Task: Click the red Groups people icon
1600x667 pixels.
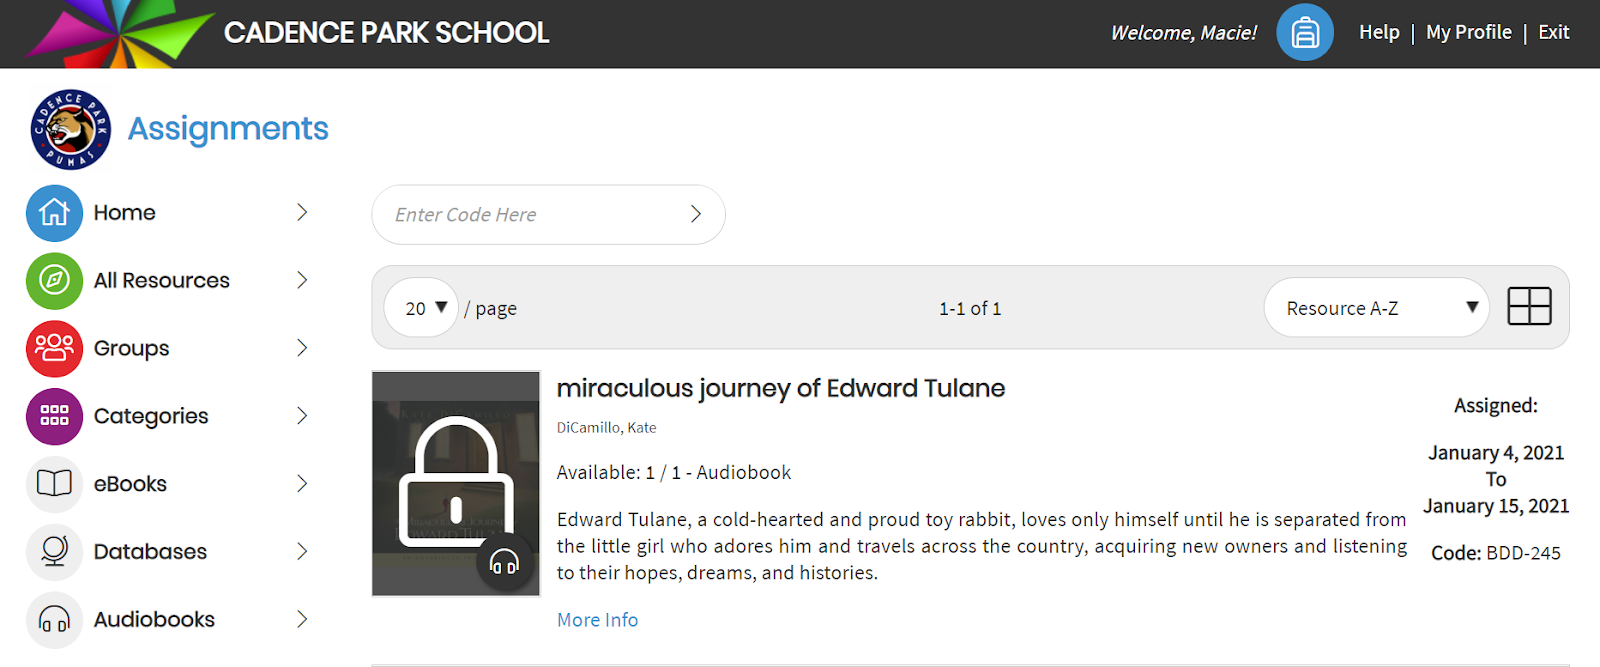Action: 54,348
